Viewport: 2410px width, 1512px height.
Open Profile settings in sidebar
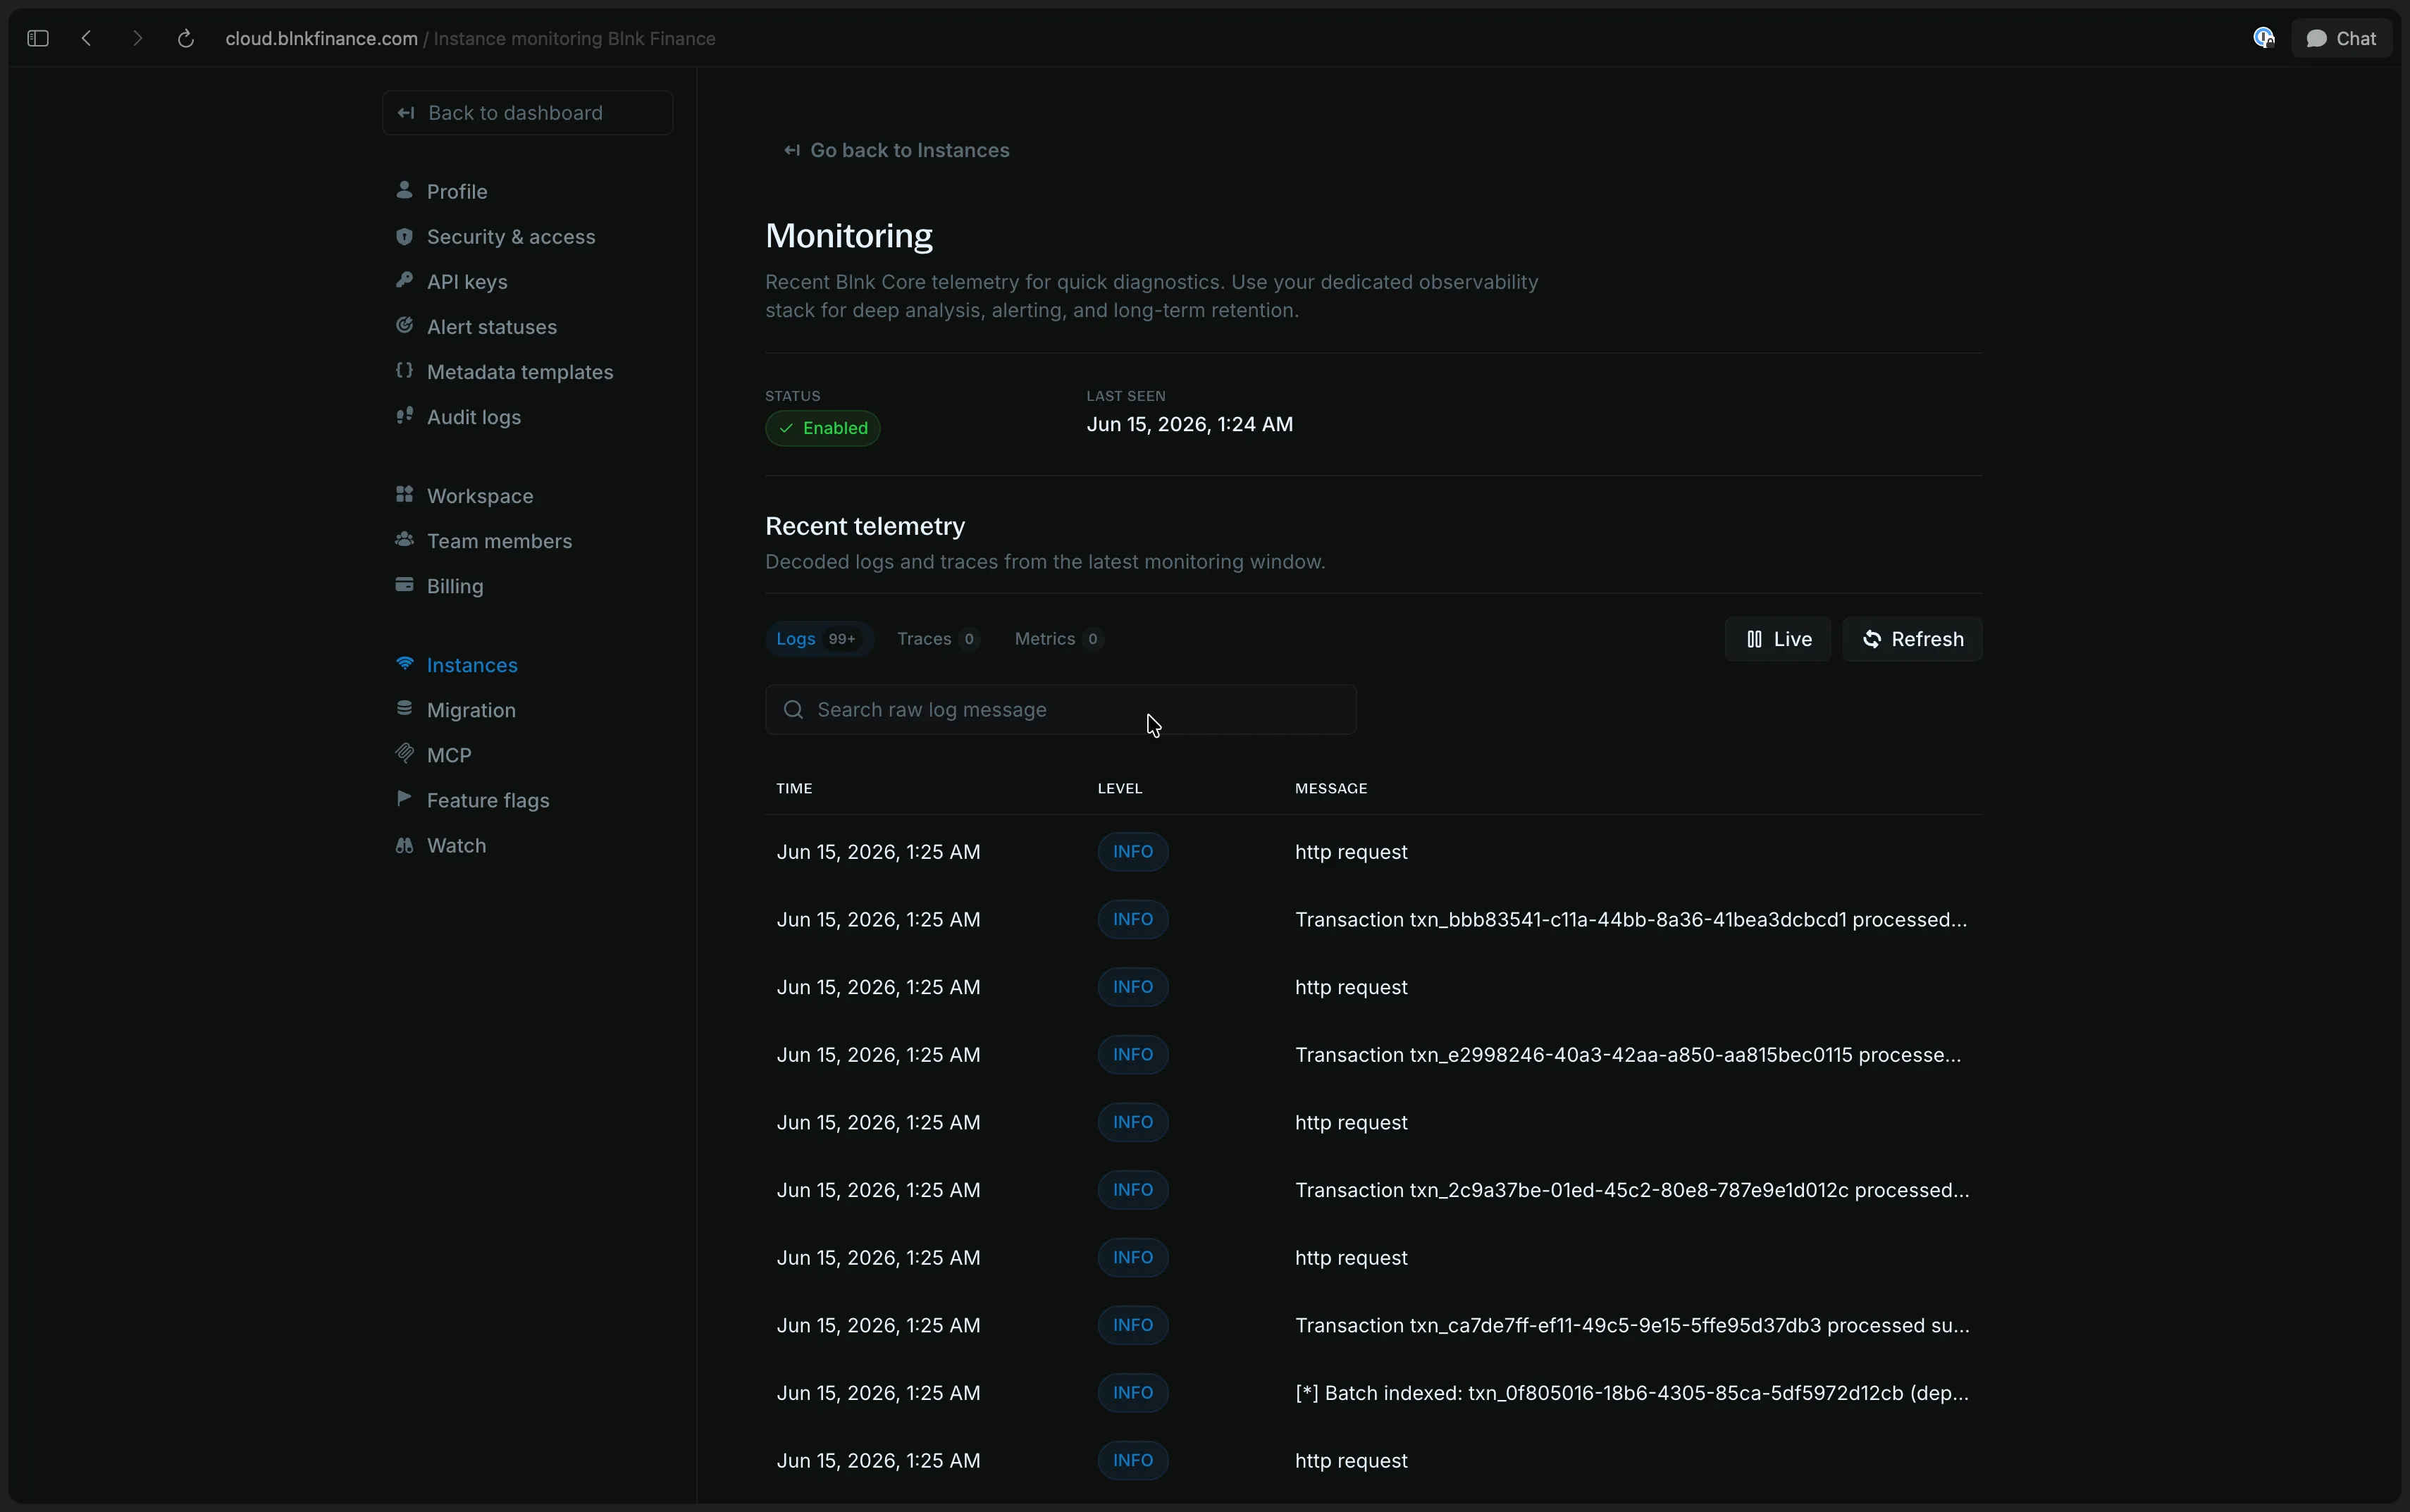point(457,191)
